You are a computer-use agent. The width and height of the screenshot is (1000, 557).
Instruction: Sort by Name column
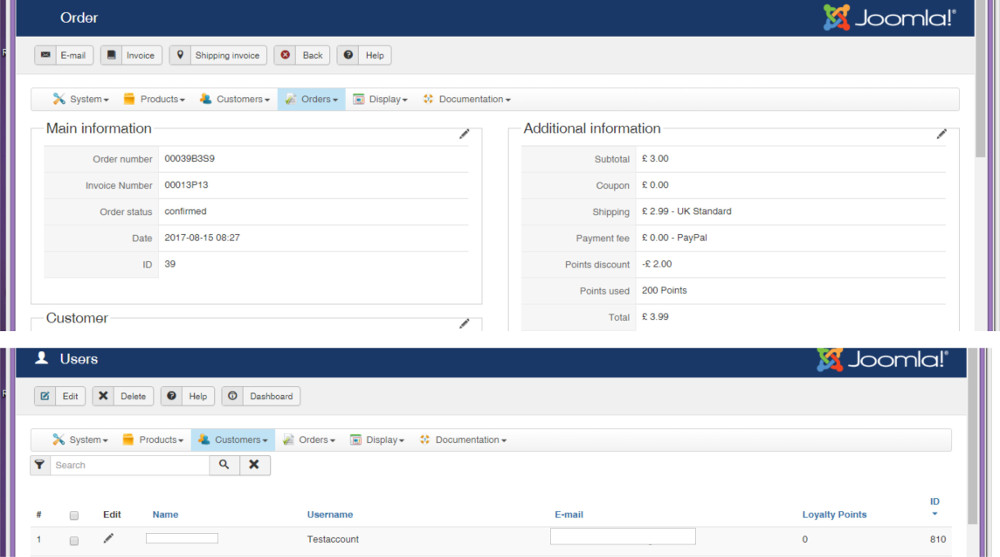click(165, 514)
